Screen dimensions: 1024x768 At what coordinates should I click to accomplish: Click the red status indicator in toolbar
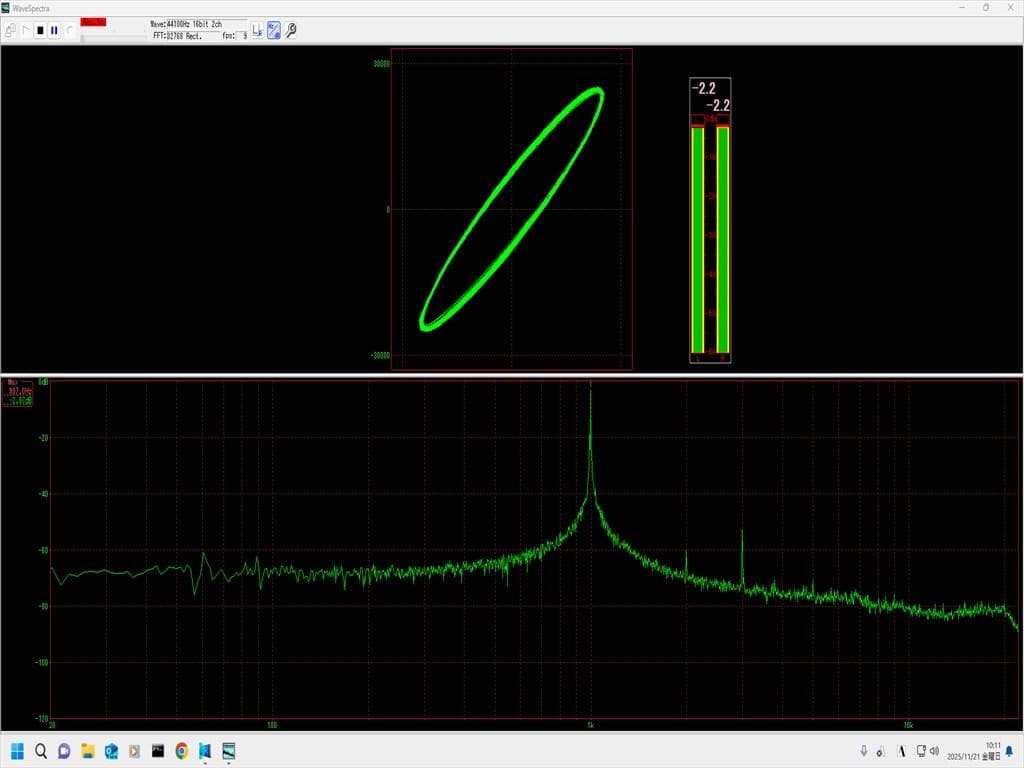(x=93, y=22)
